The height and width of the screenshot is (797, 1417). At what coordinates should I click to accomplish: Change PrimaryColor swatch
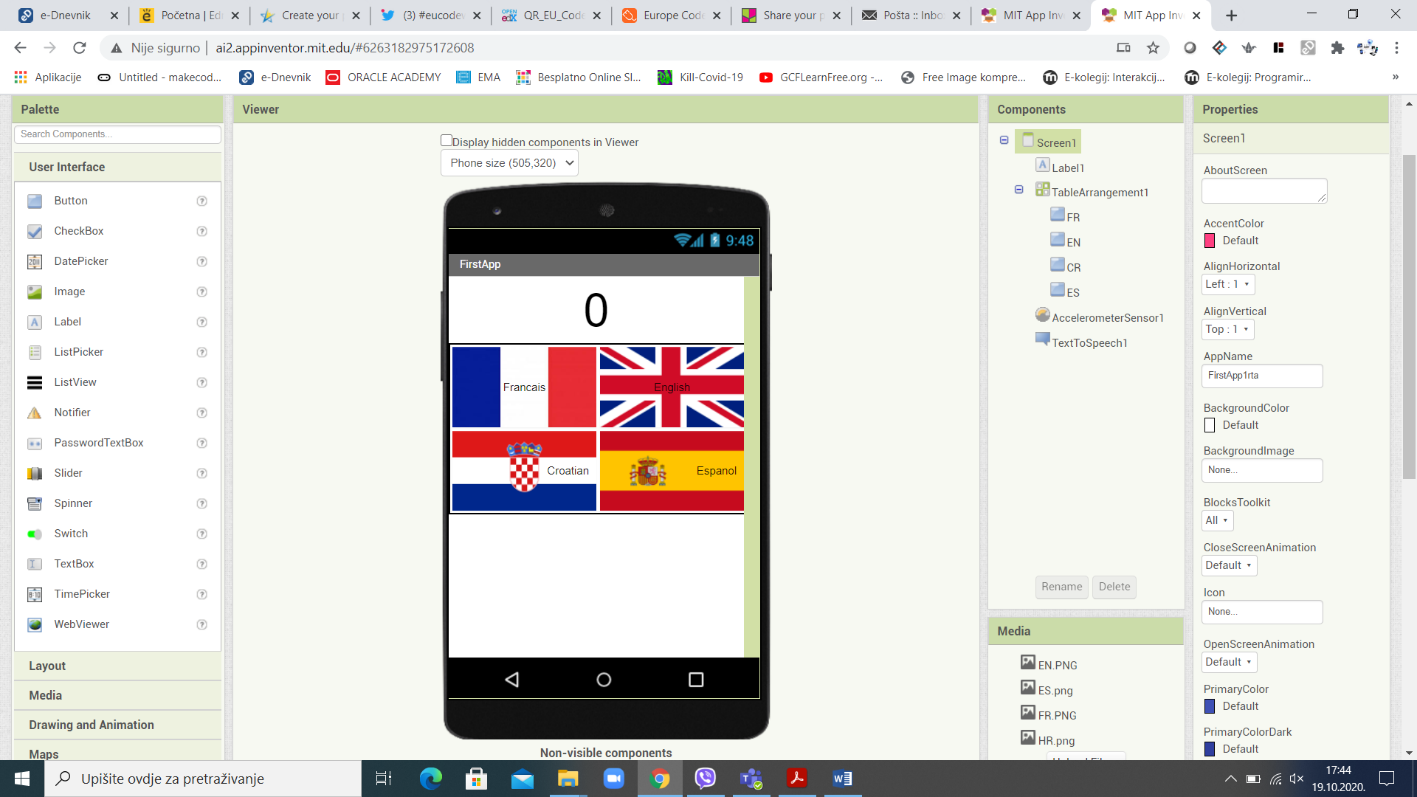[x=1209, y=706]
